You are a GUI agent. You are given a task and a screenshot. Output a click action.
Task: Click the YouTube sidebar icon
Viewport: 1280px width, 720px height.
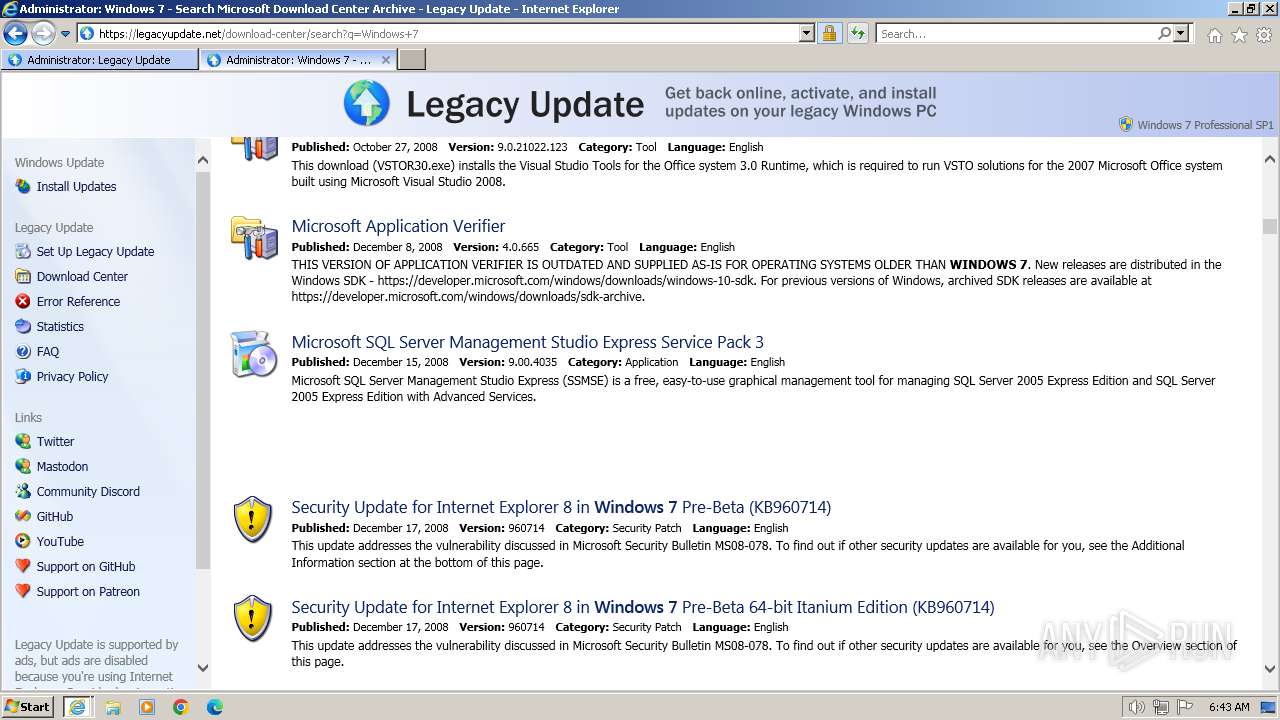pos(23,542)
